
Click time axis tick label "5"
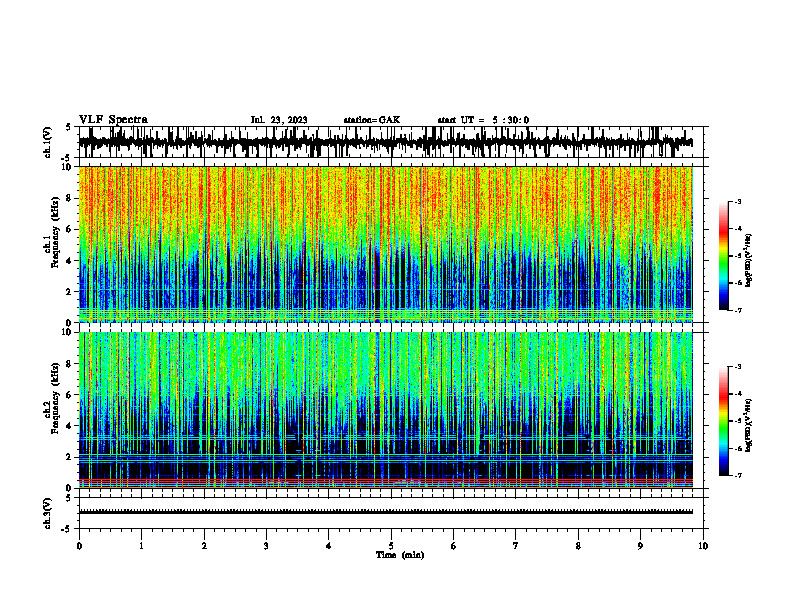point(391,546)
